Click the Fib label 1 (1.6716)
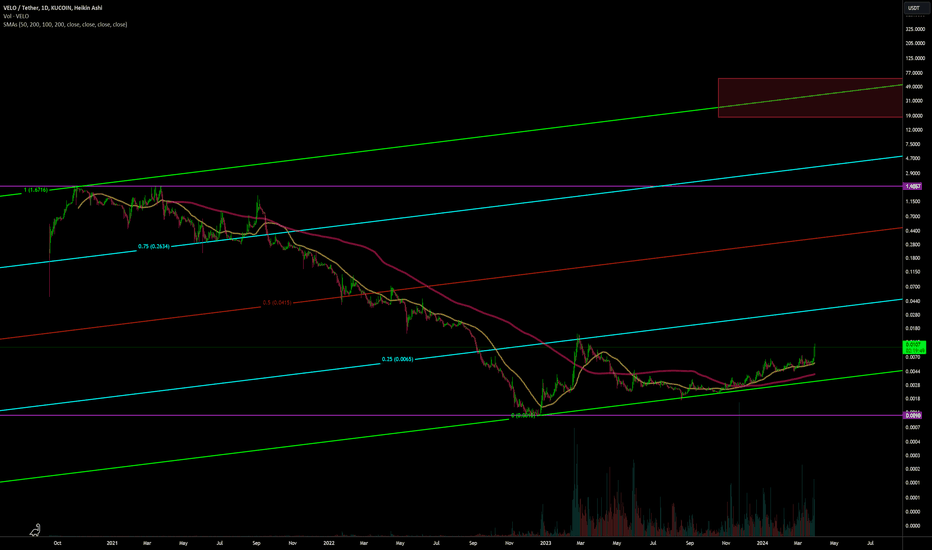Image resolution: width=932 pixels, height=550 pixels. [x=36, y=190]
